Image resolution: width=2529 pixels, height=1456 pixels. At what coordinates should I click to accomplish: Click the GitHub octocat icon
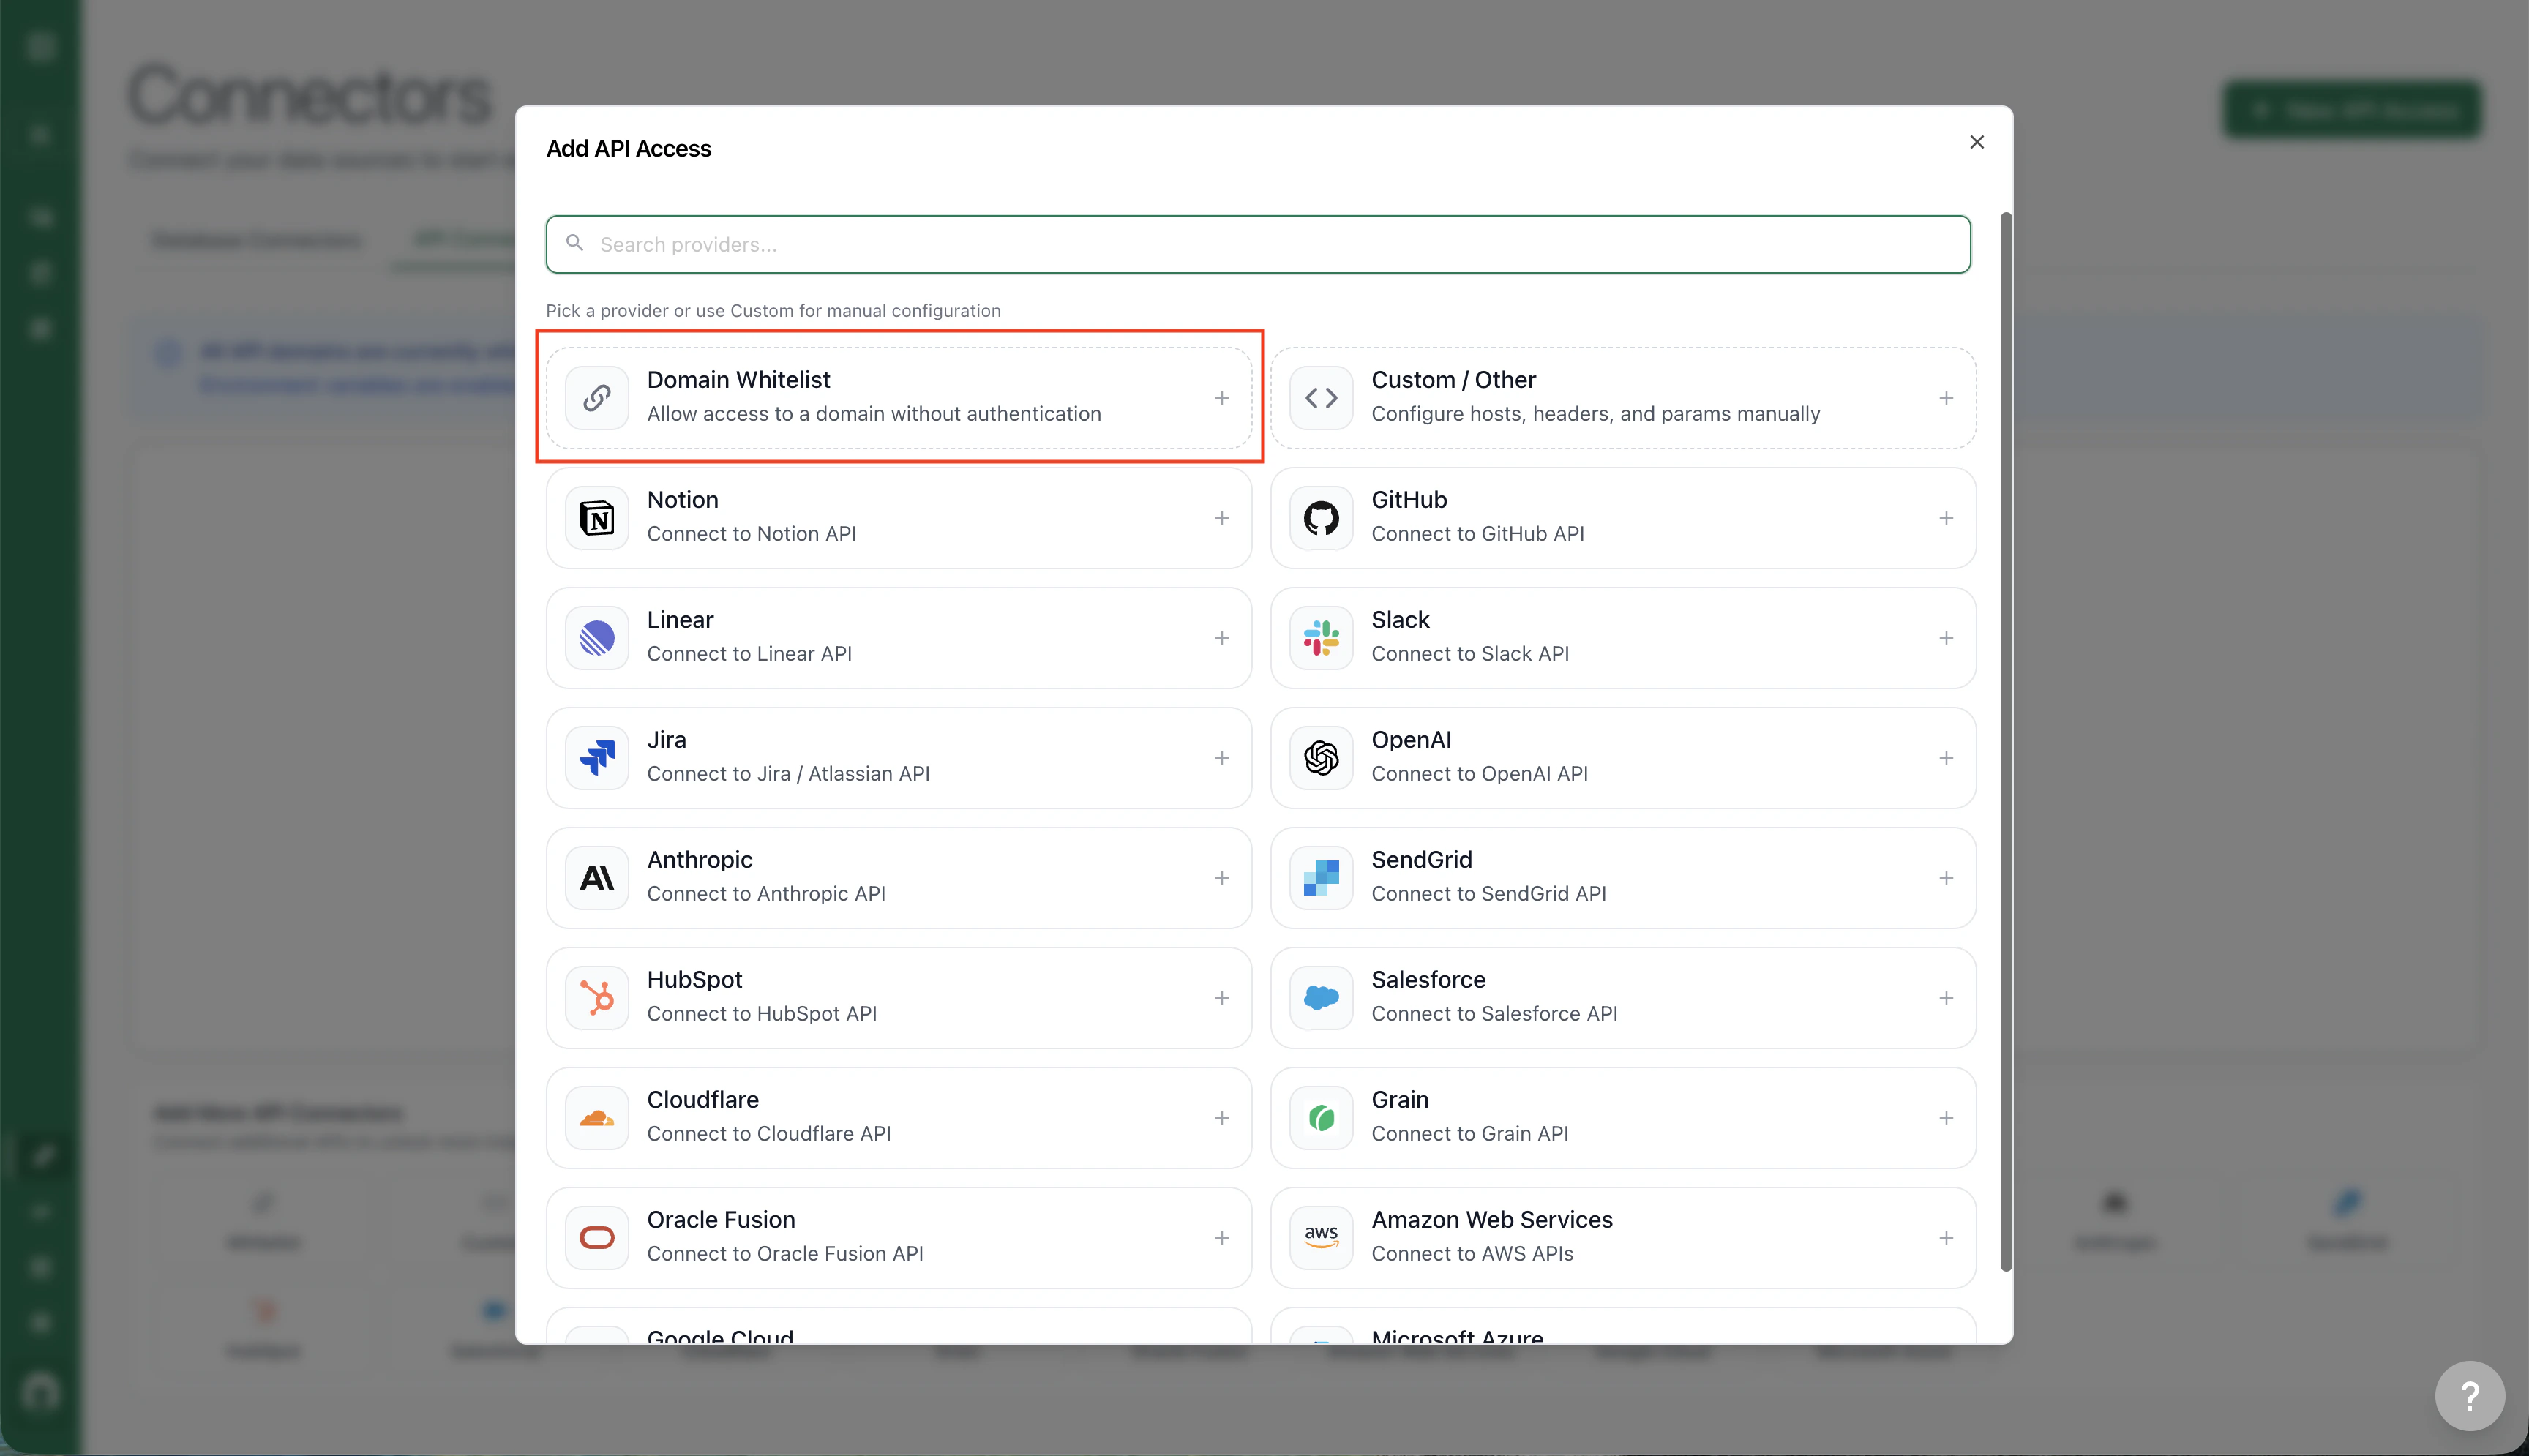1321,518
